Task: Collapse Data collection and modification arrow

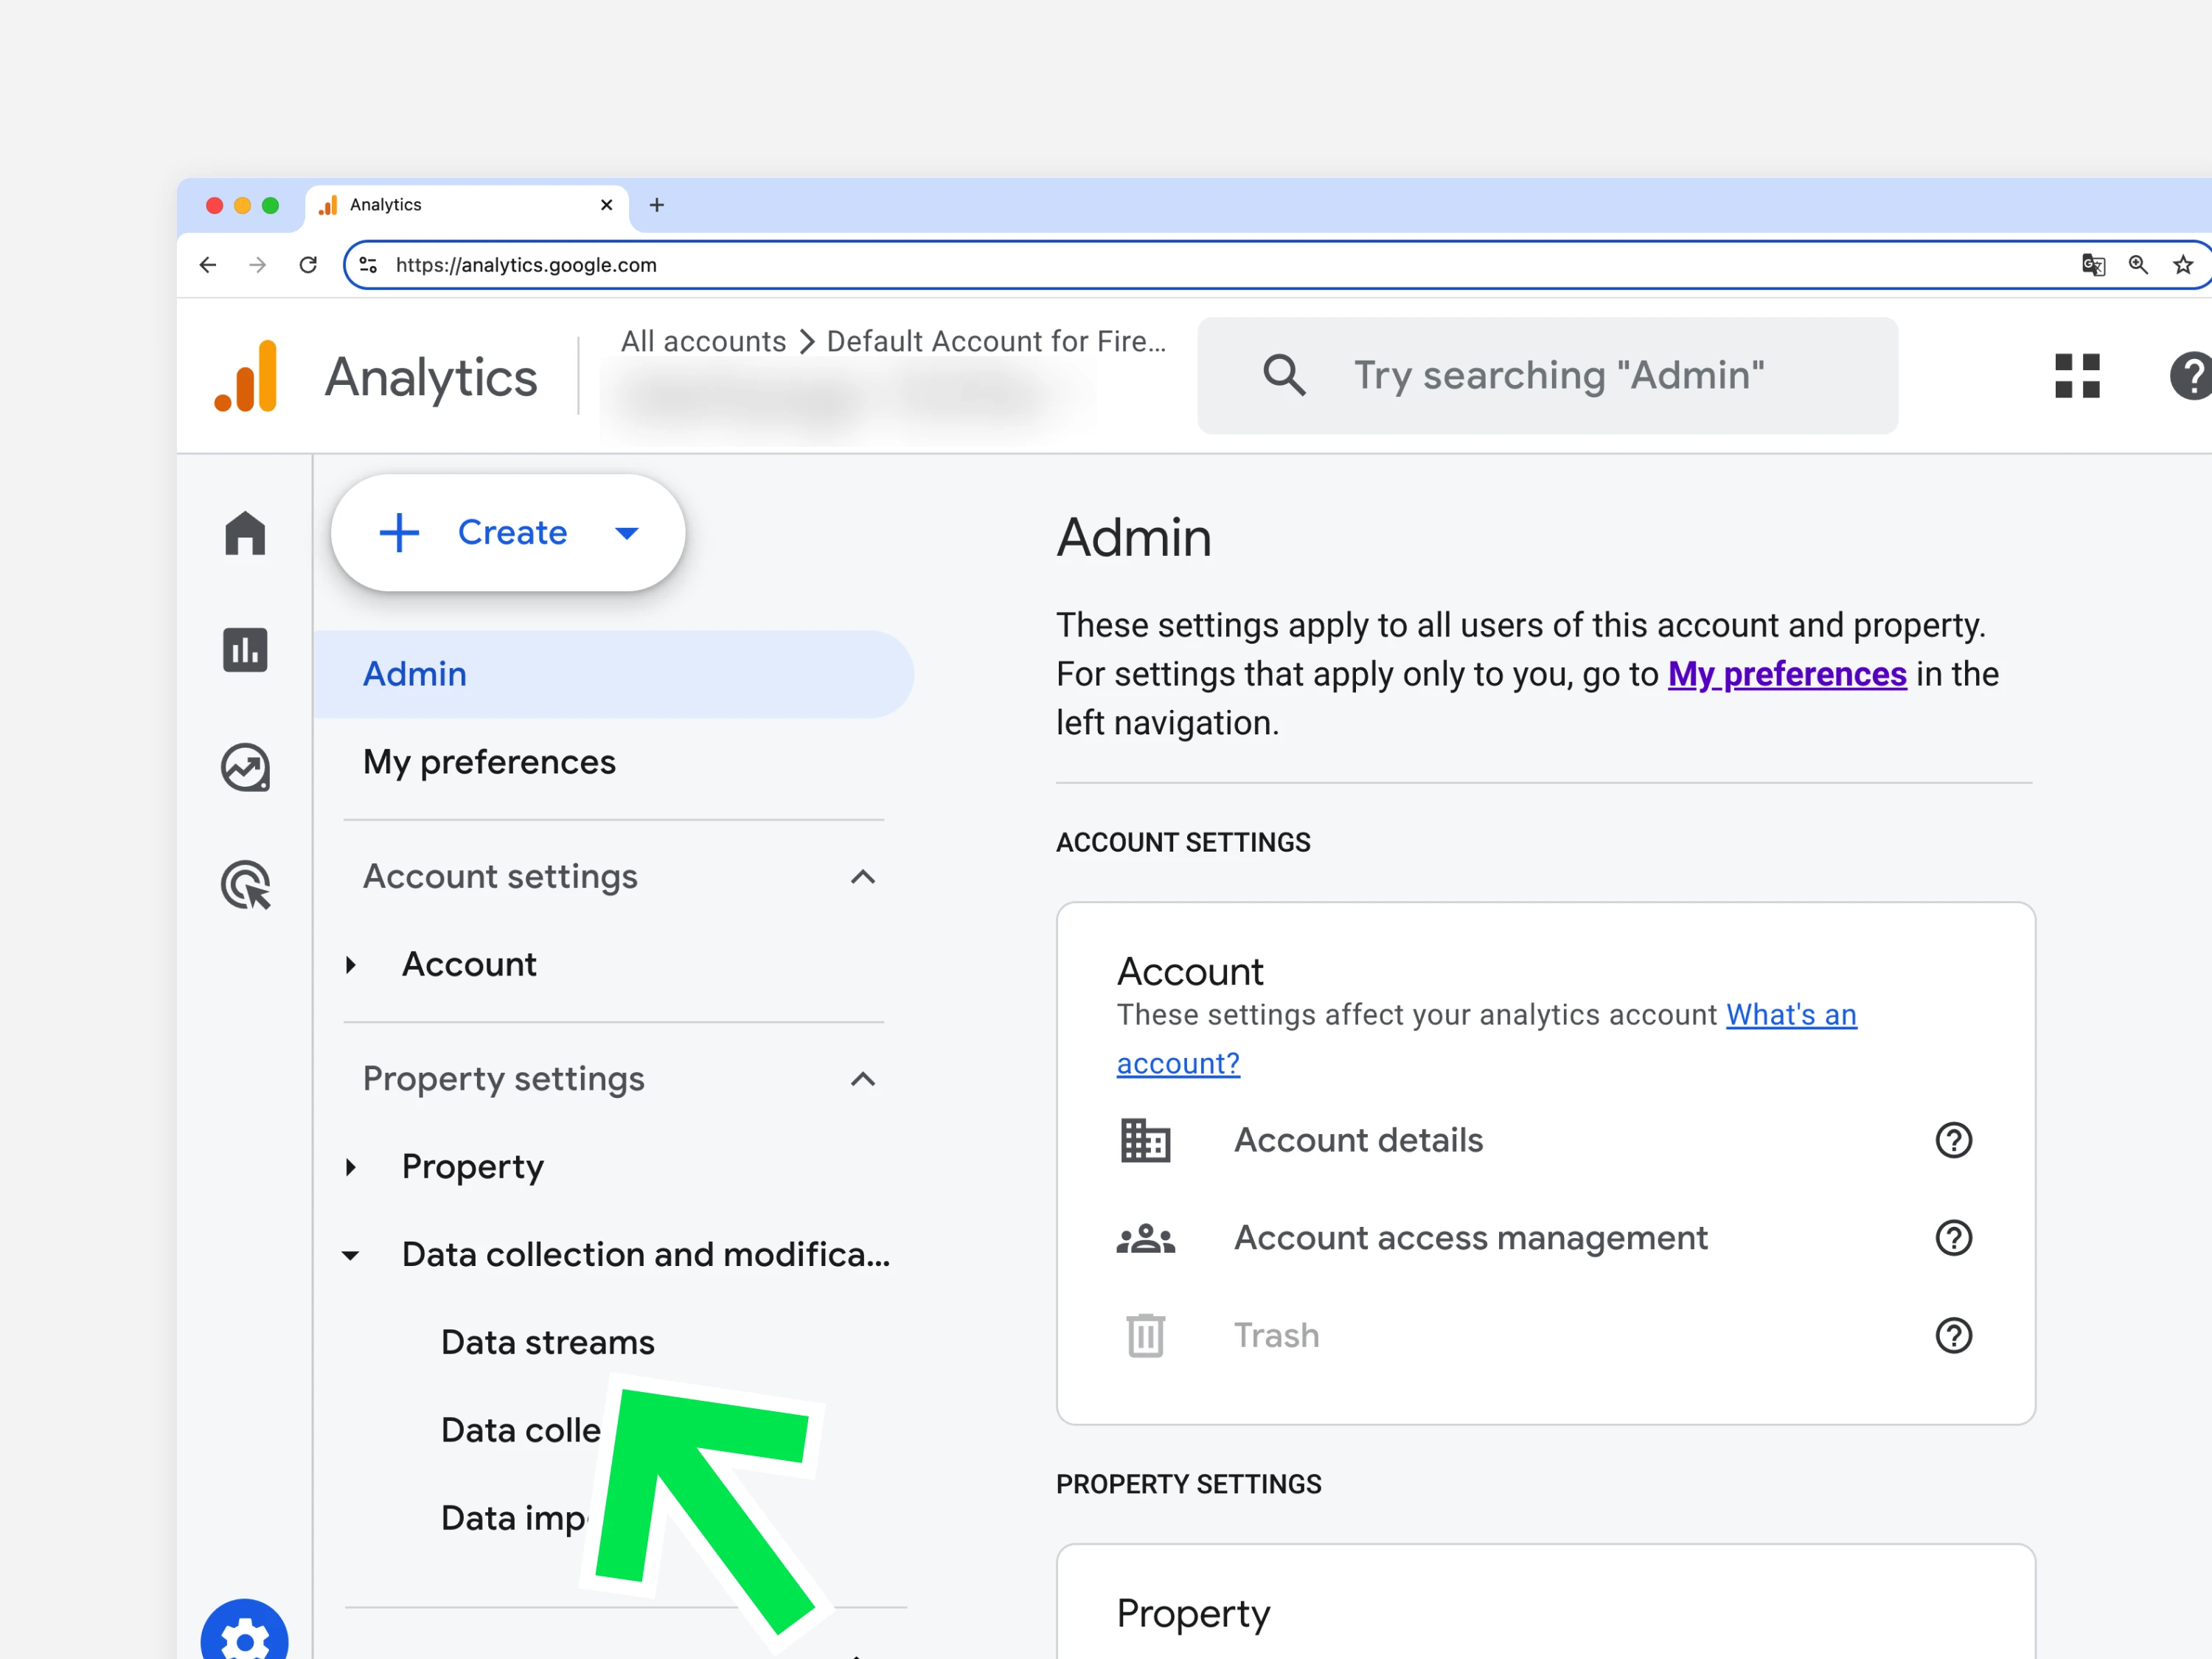Action: tap(351, 1256)
